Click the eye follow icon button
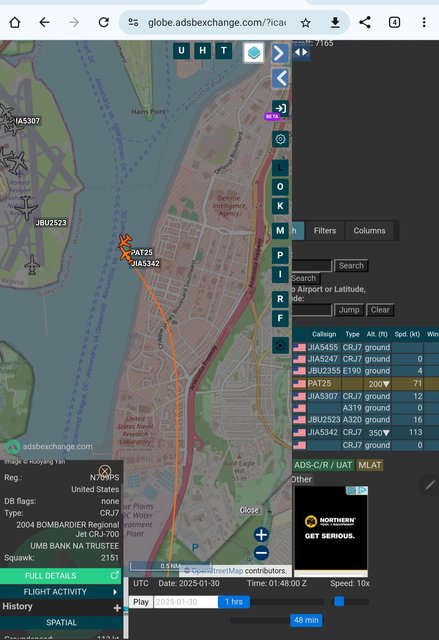 (x=280, y=345)
